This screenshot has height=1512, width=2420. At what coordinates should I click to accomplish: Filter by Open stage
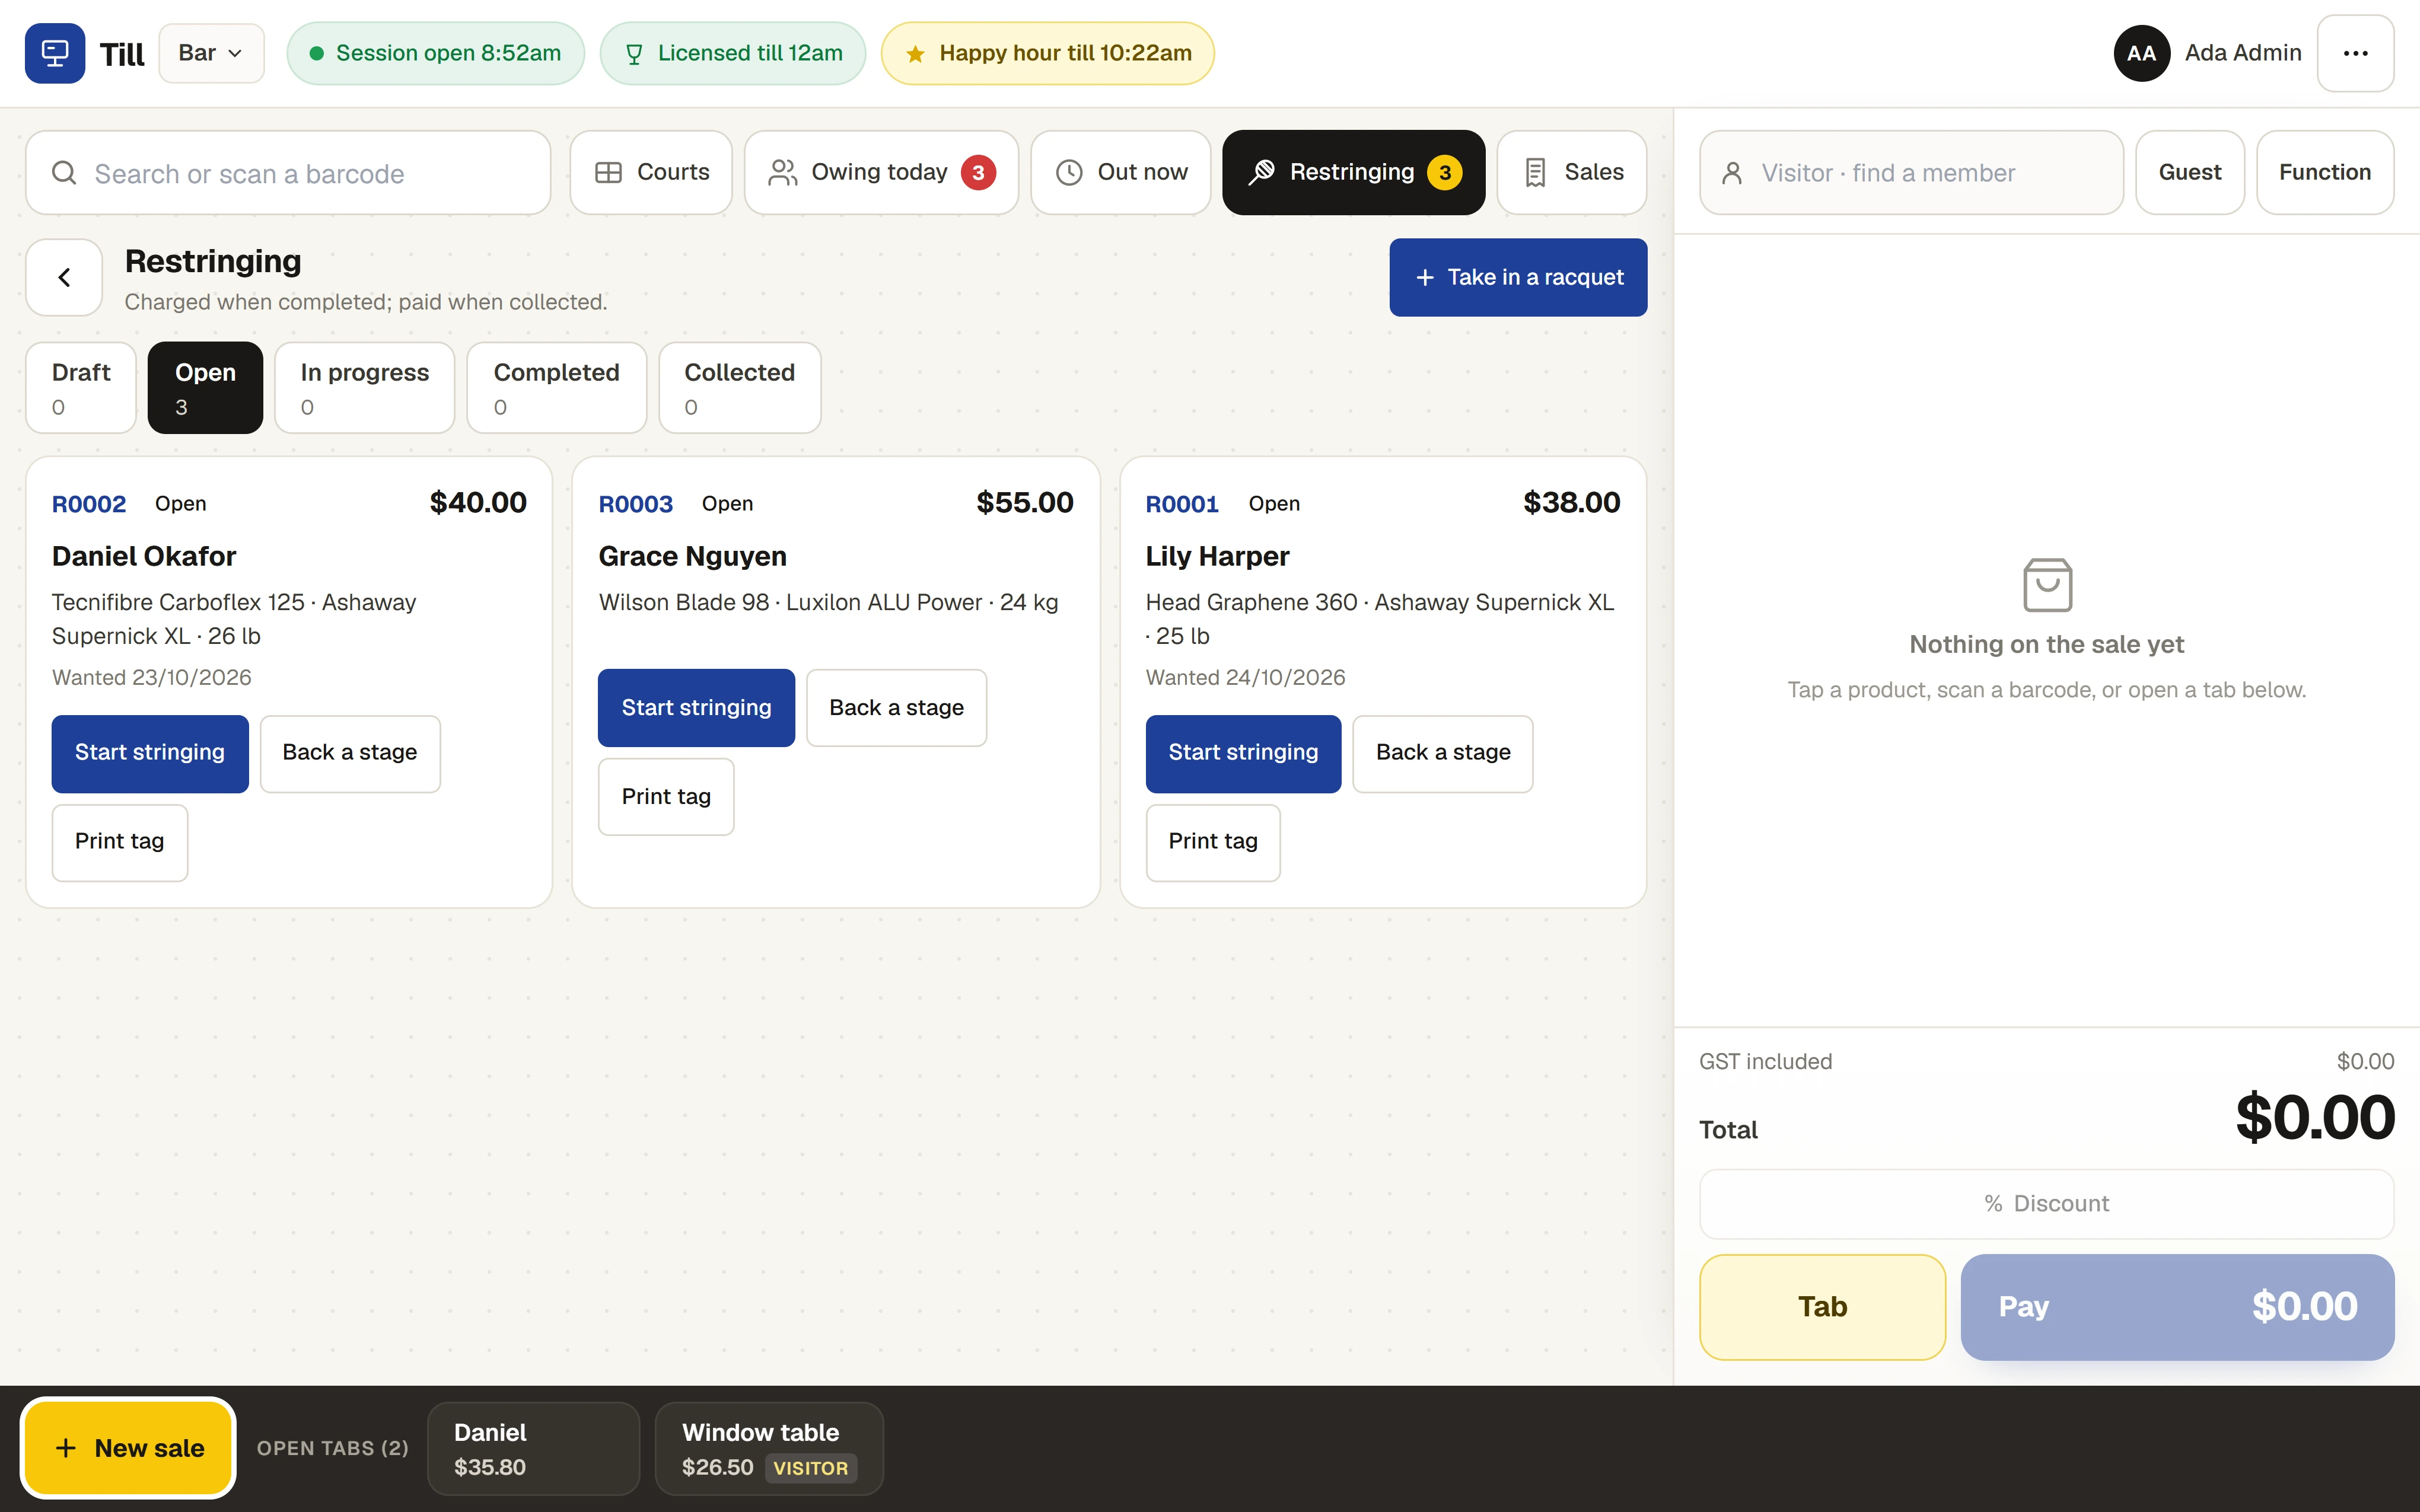coord(205,388)
